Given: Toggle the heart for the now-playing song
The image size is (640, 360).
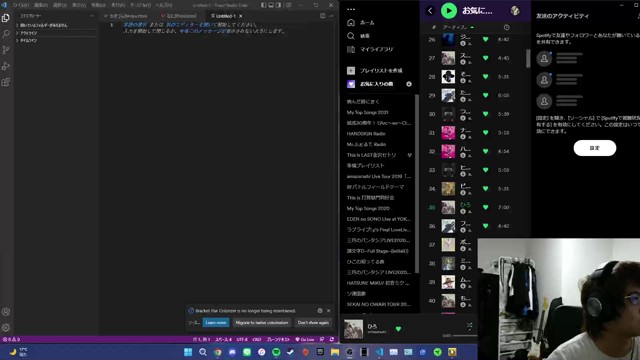Looking at the screenshot, I should (x=398, y=329).
